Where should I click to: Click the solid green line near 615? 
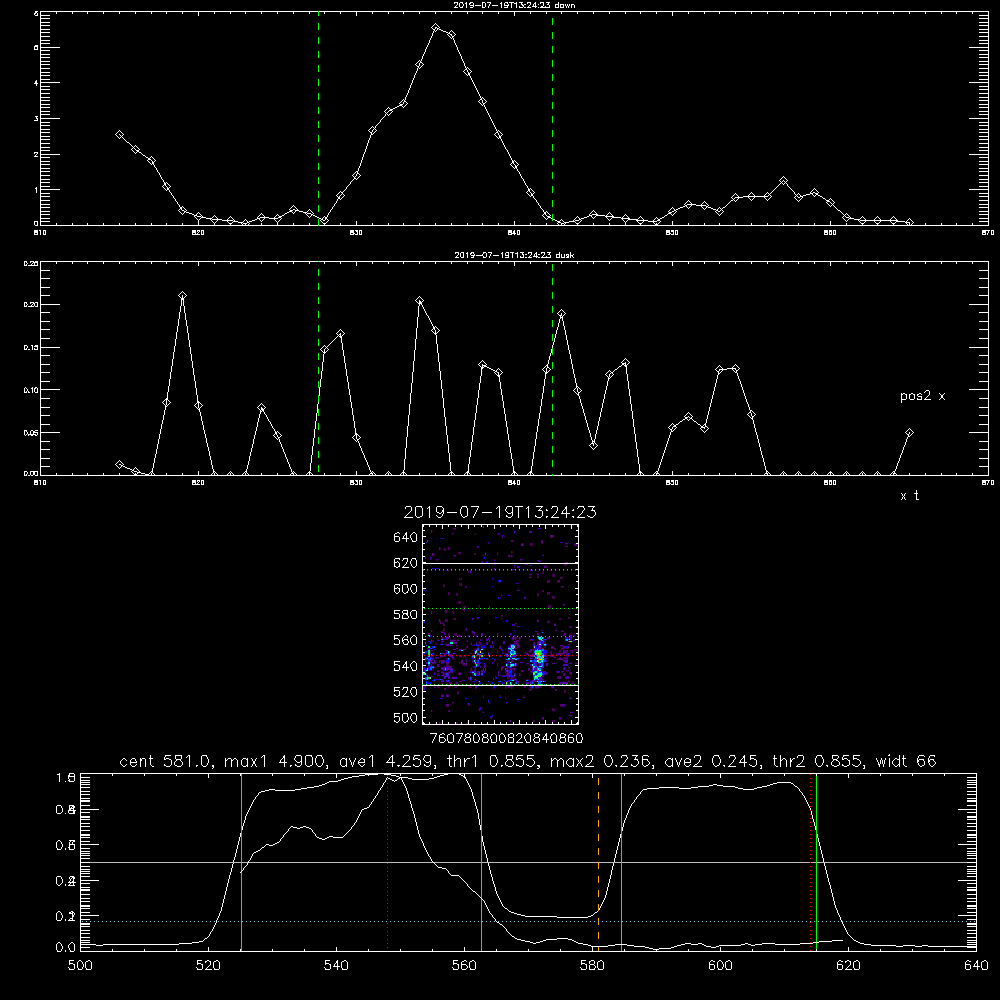[816, 861]
